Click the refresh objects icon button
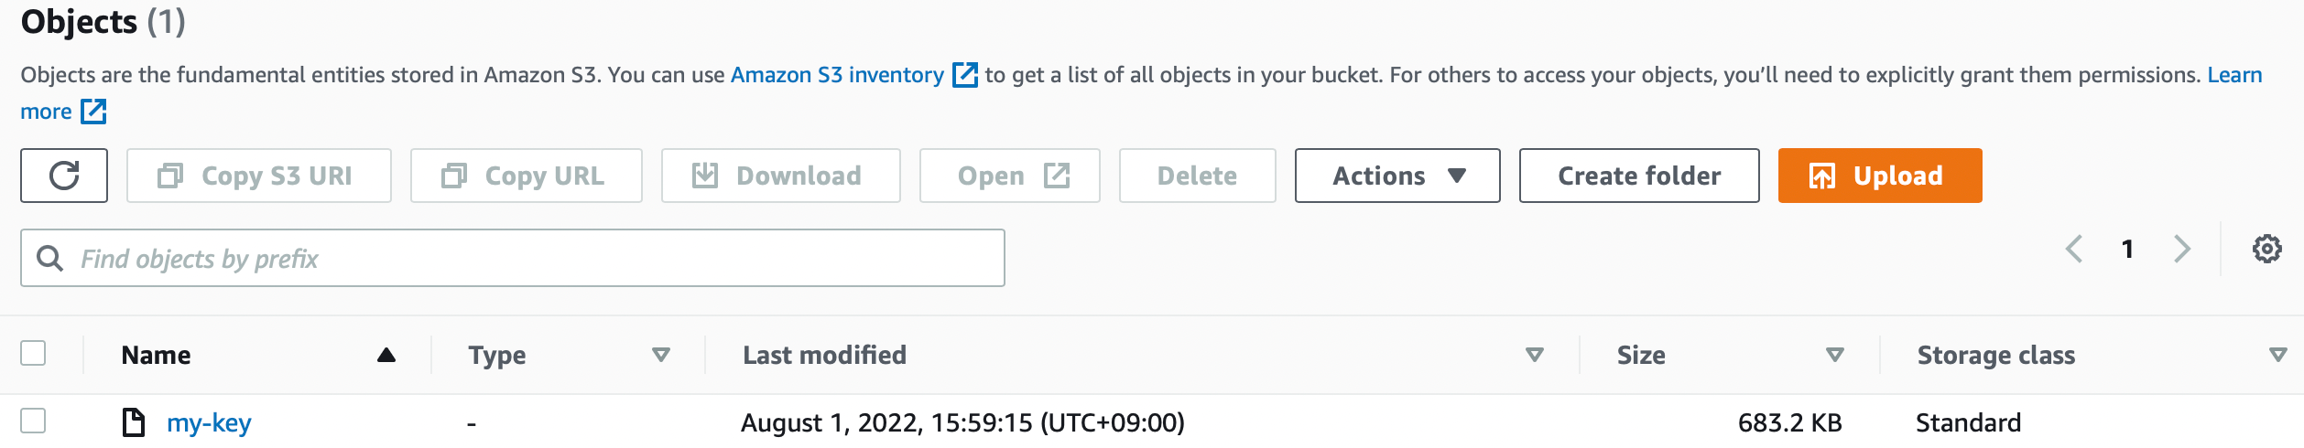The width and height of the screenshot is (2304, 448). click(x=64, y=176)
